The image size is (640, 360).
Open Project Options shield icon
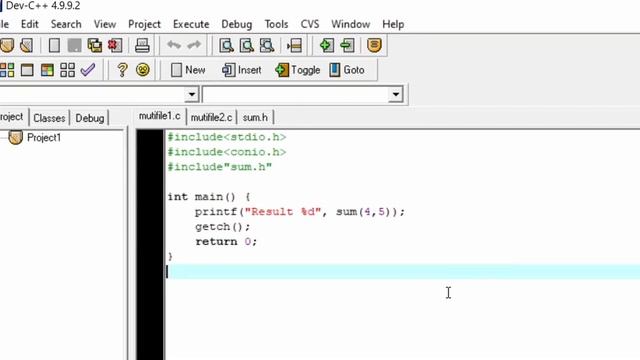click(x=374, y=45)
